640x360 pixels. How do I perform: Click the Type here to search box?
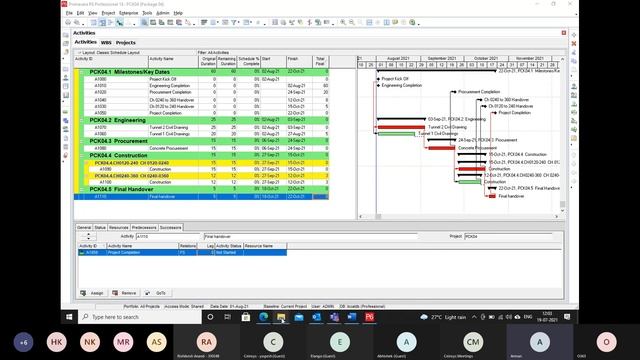[140, 317]
